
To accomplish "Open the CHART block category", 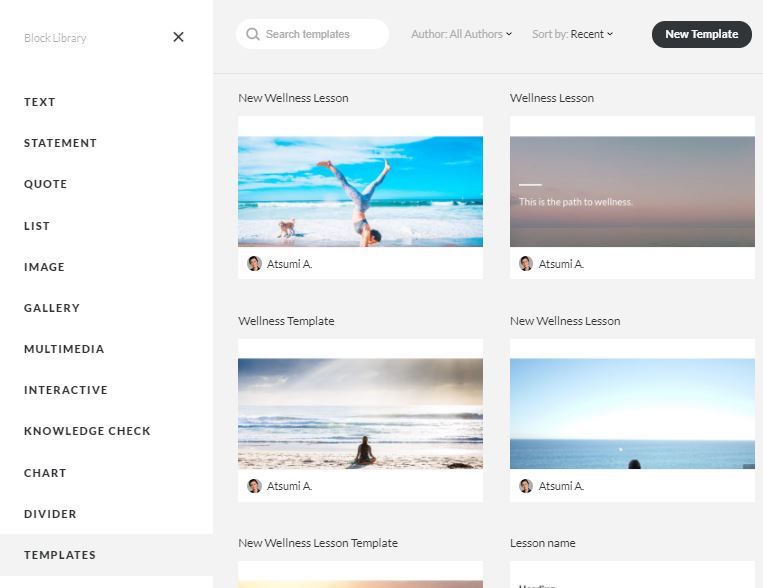I will (45, 473).
